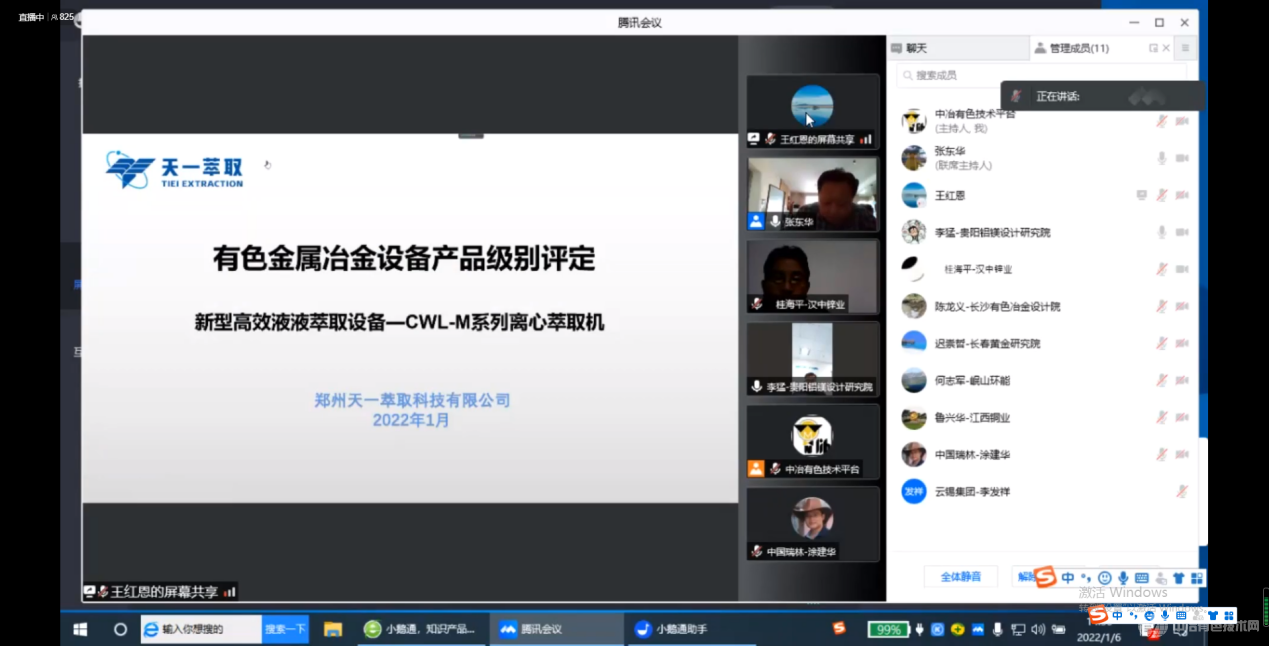Image resolution: width=1269 pixels, height=646 pixels.
Task: Click 李猛-贵阳铝镁设计研究院 video thumbnail
Action: point(812,359)
